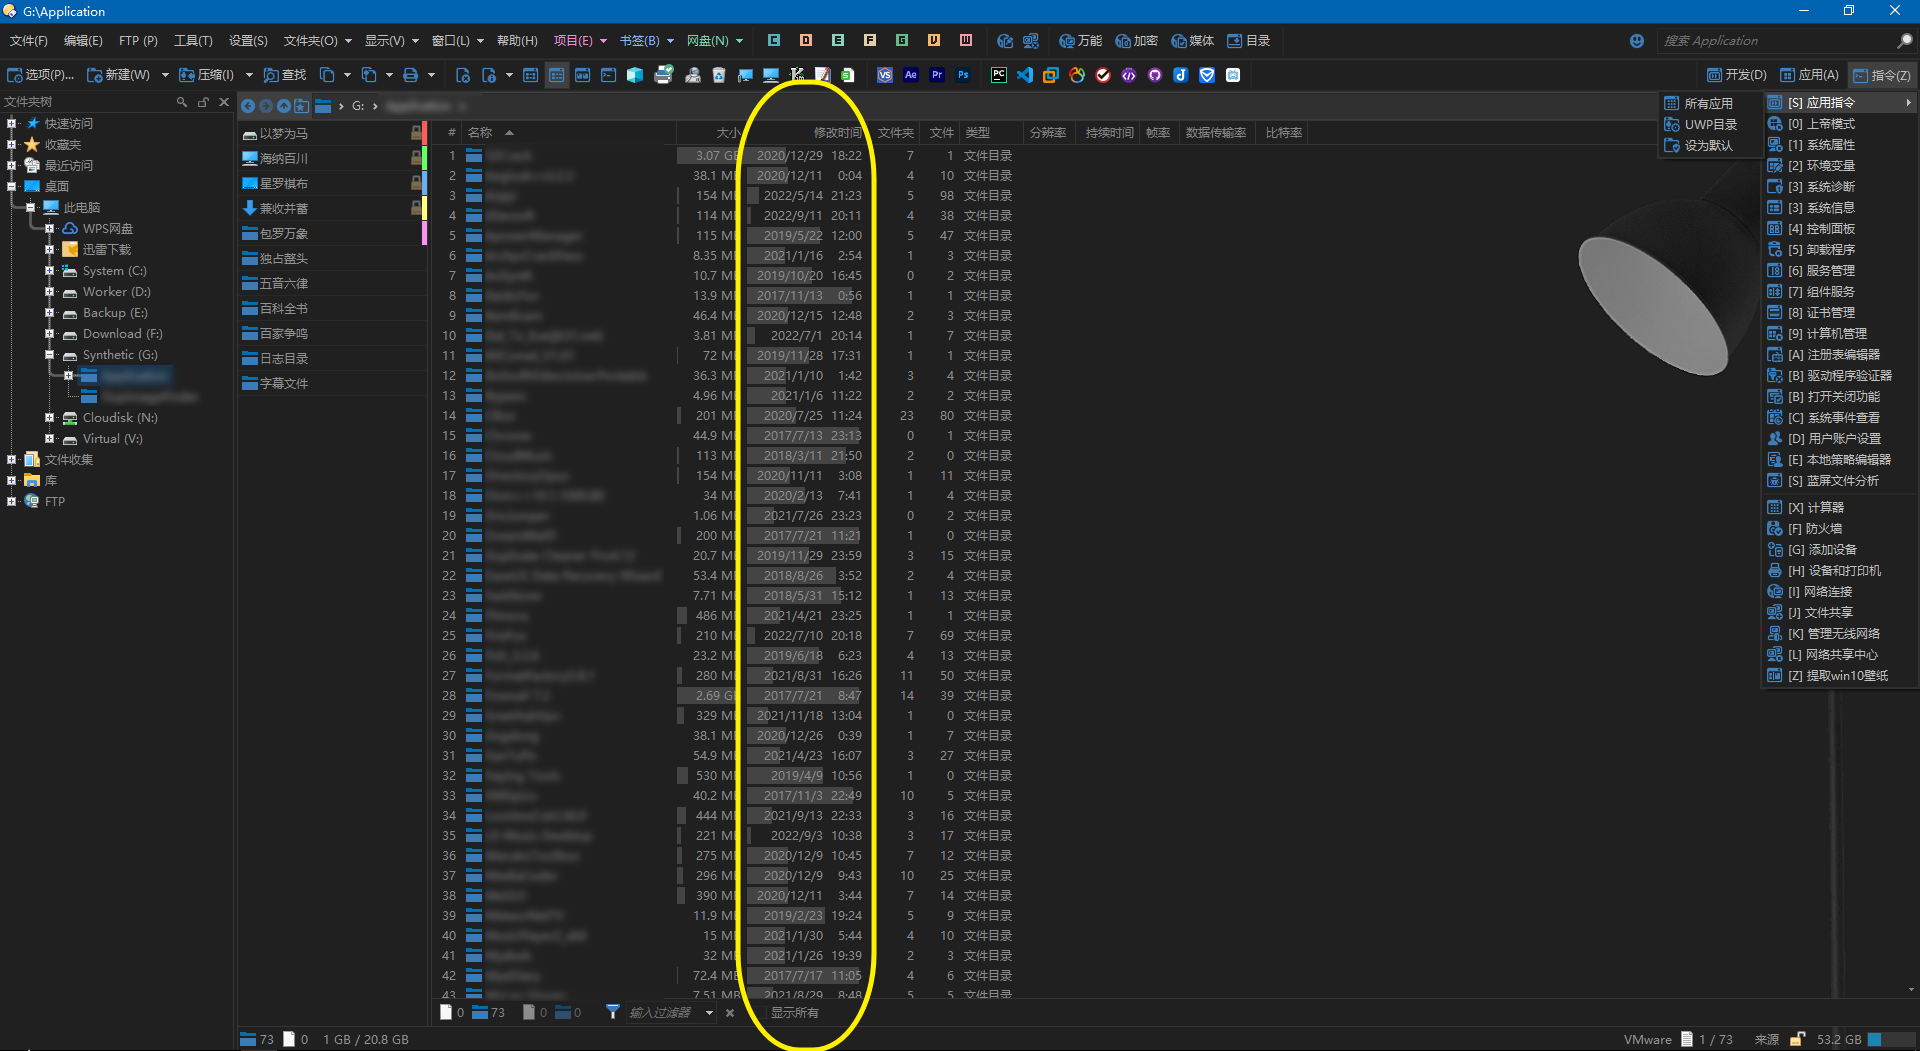This screenshot has width=1920, height=1051.
Task: Click the 搜索 Application search field
Action: coord(1775,41)
